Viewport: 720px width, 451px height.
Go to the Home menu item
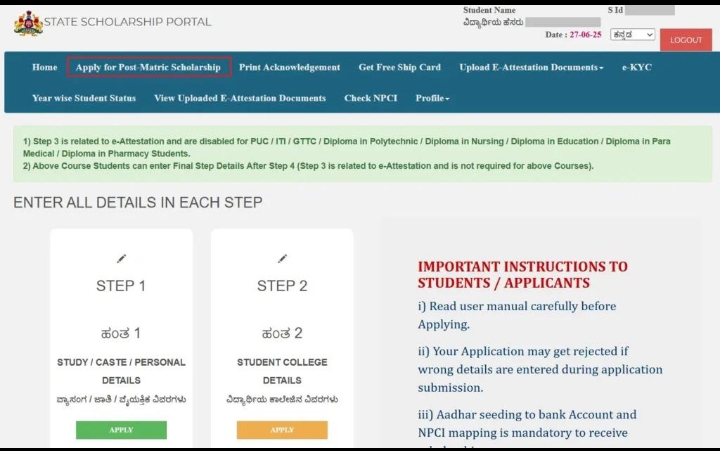pyautogui.click(x=44, y=68)
